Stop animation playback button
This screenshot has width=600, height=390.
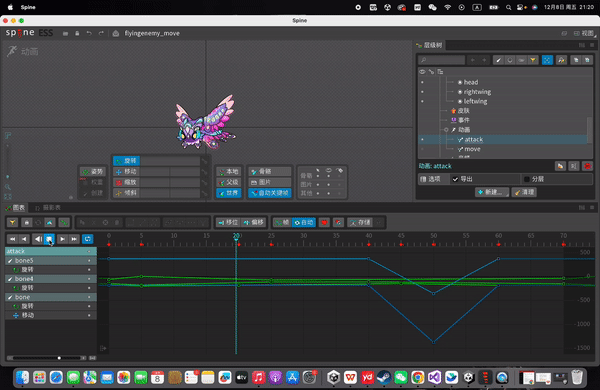click(x=49, y=239)
